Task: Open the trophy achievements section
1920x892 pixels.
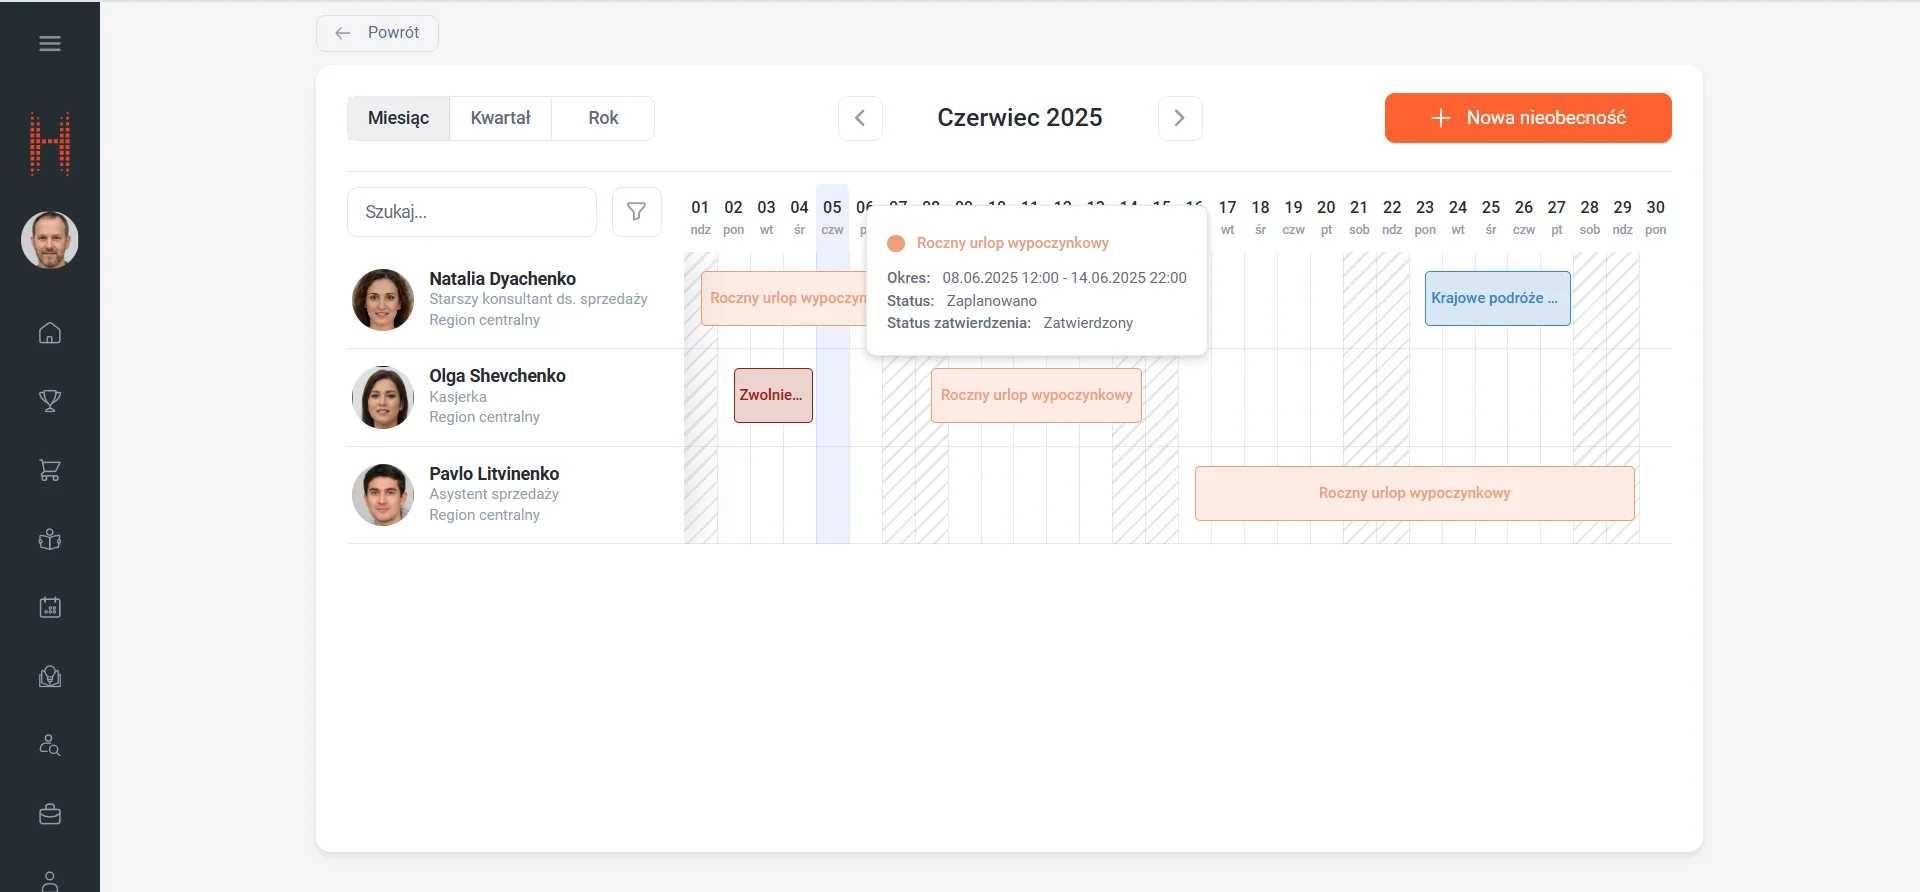Action: [50, 401]
